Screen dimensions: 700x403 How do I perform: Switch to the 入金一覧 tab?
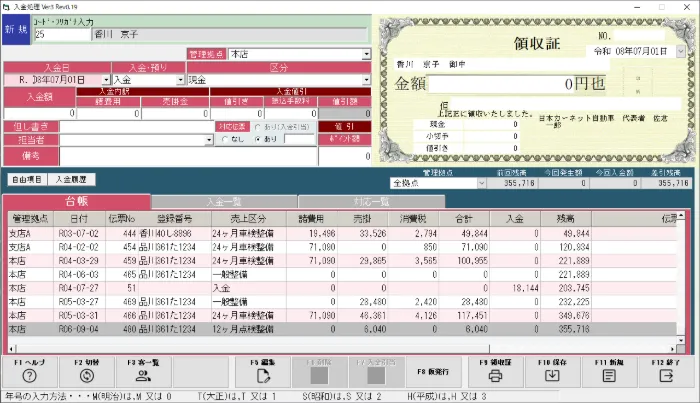[224, 202]
